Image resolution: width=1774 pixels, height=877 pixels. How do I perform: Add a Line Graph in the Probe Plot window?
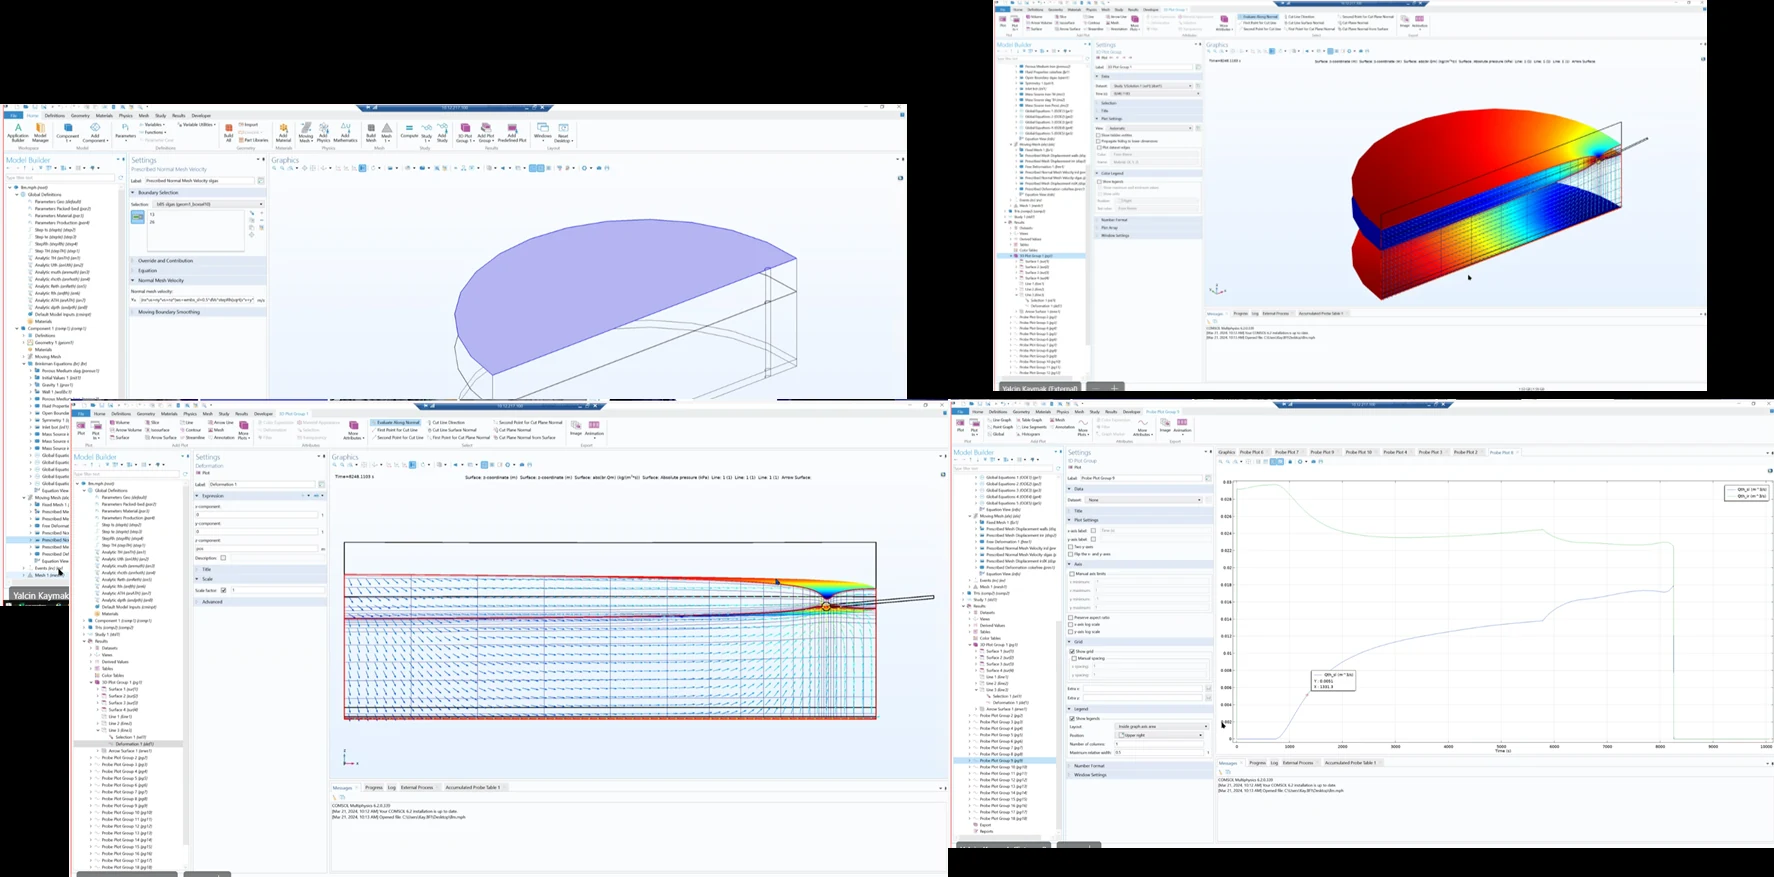pos(1001,420)
